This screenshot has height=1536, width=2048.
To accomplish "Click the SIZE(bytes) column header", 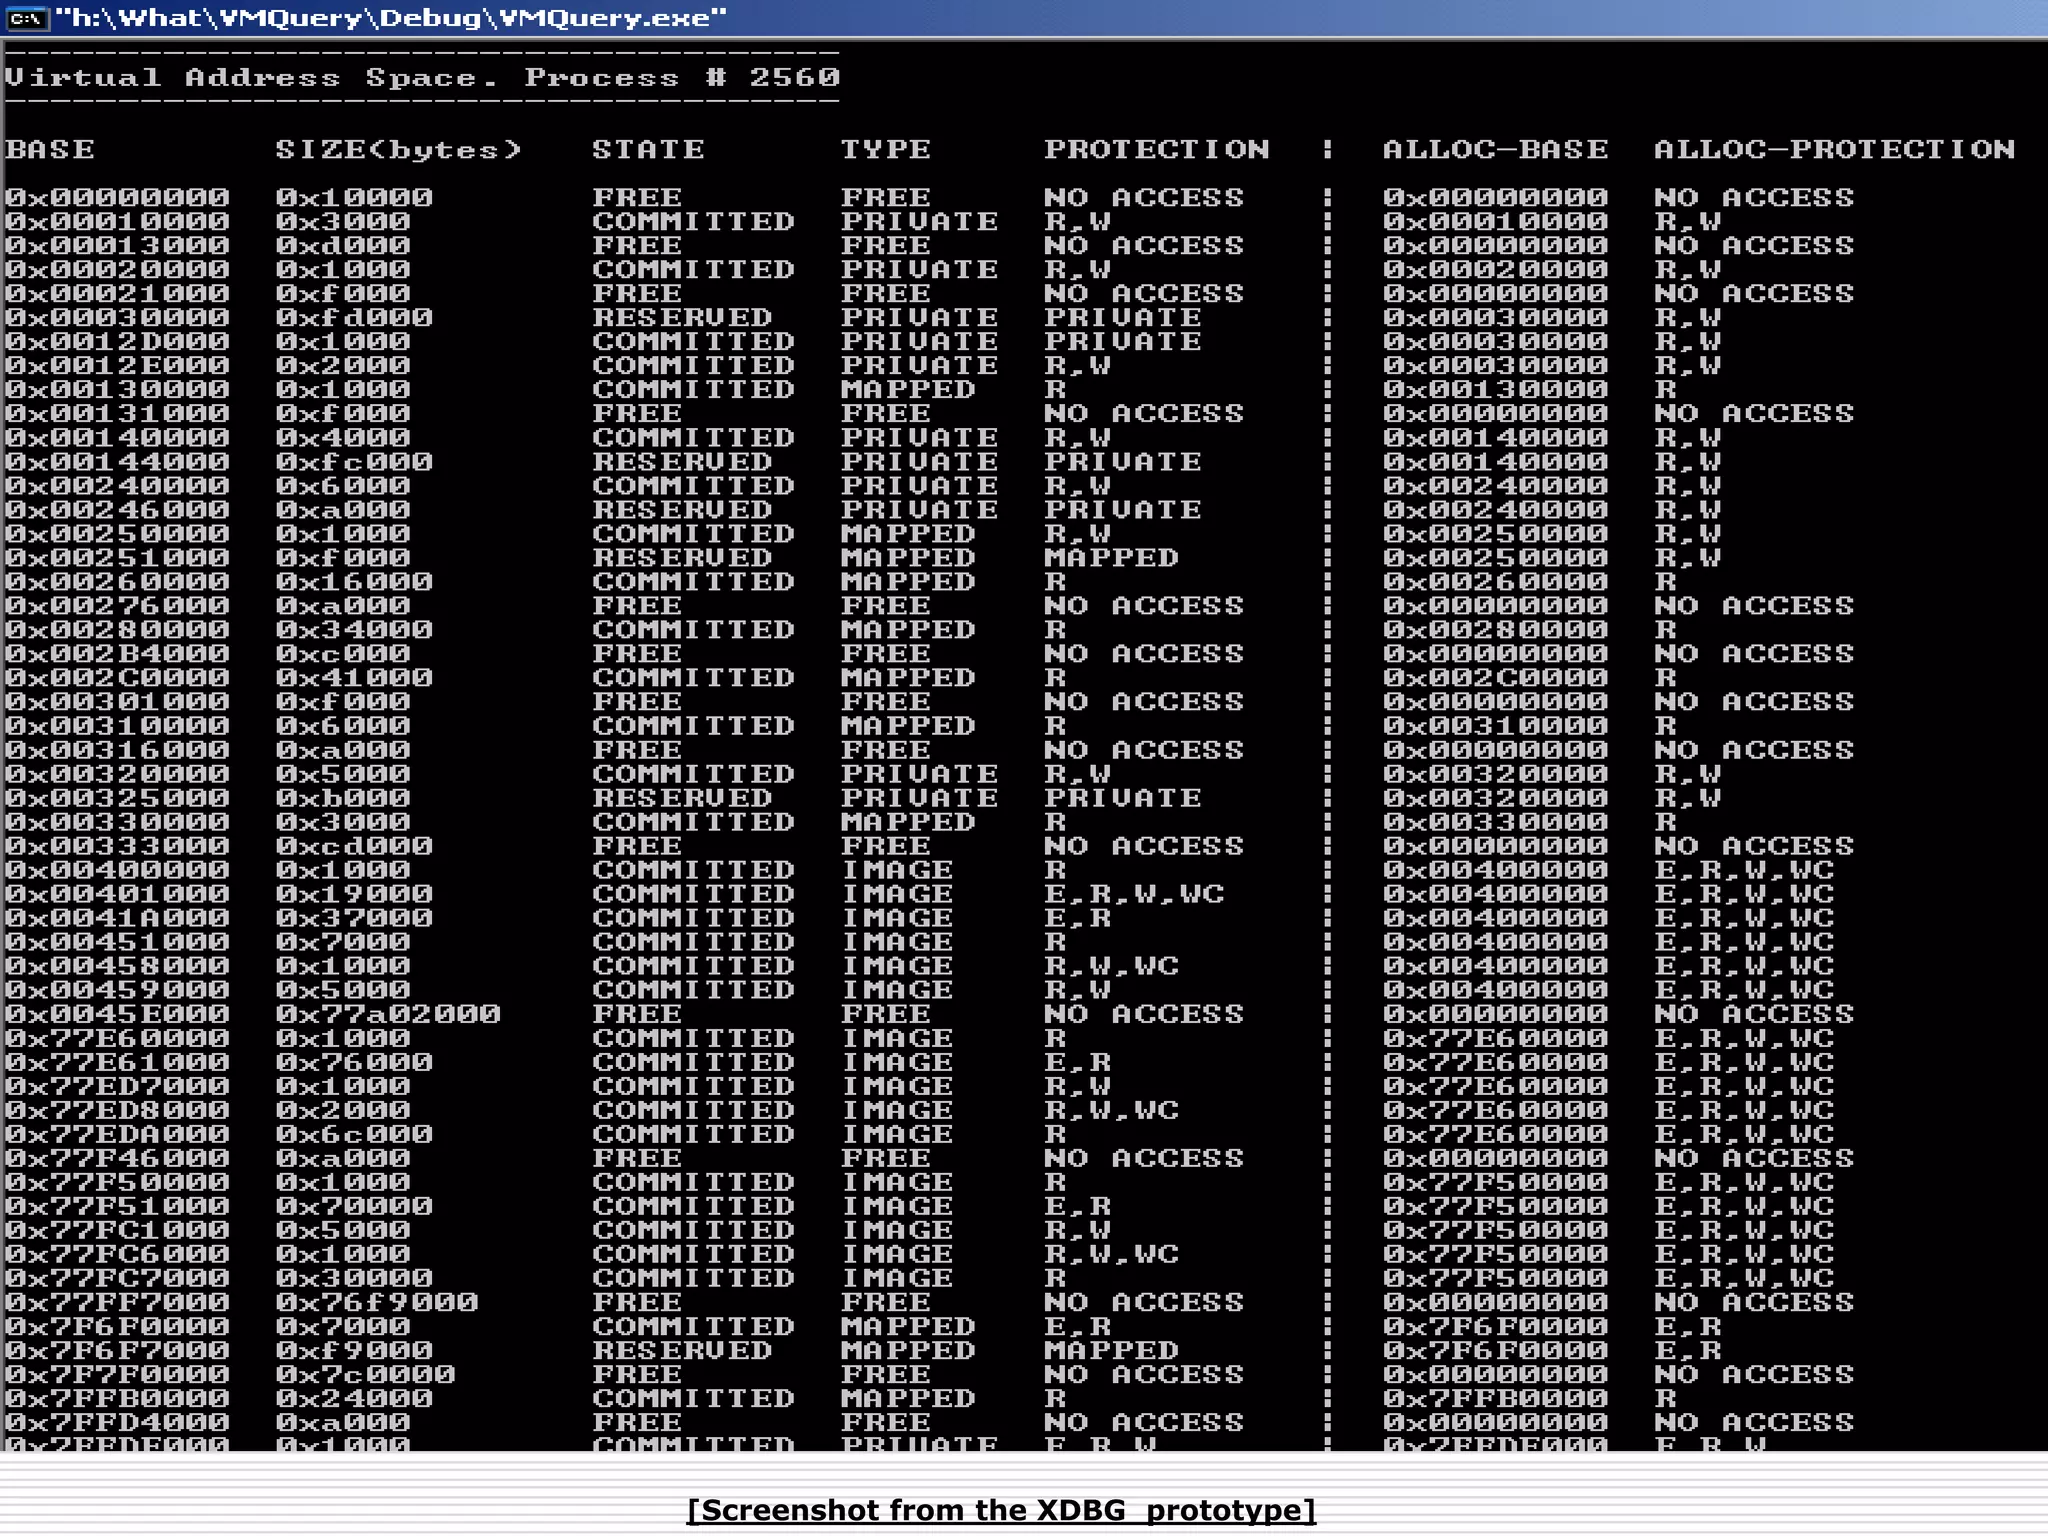I will 399,150.
